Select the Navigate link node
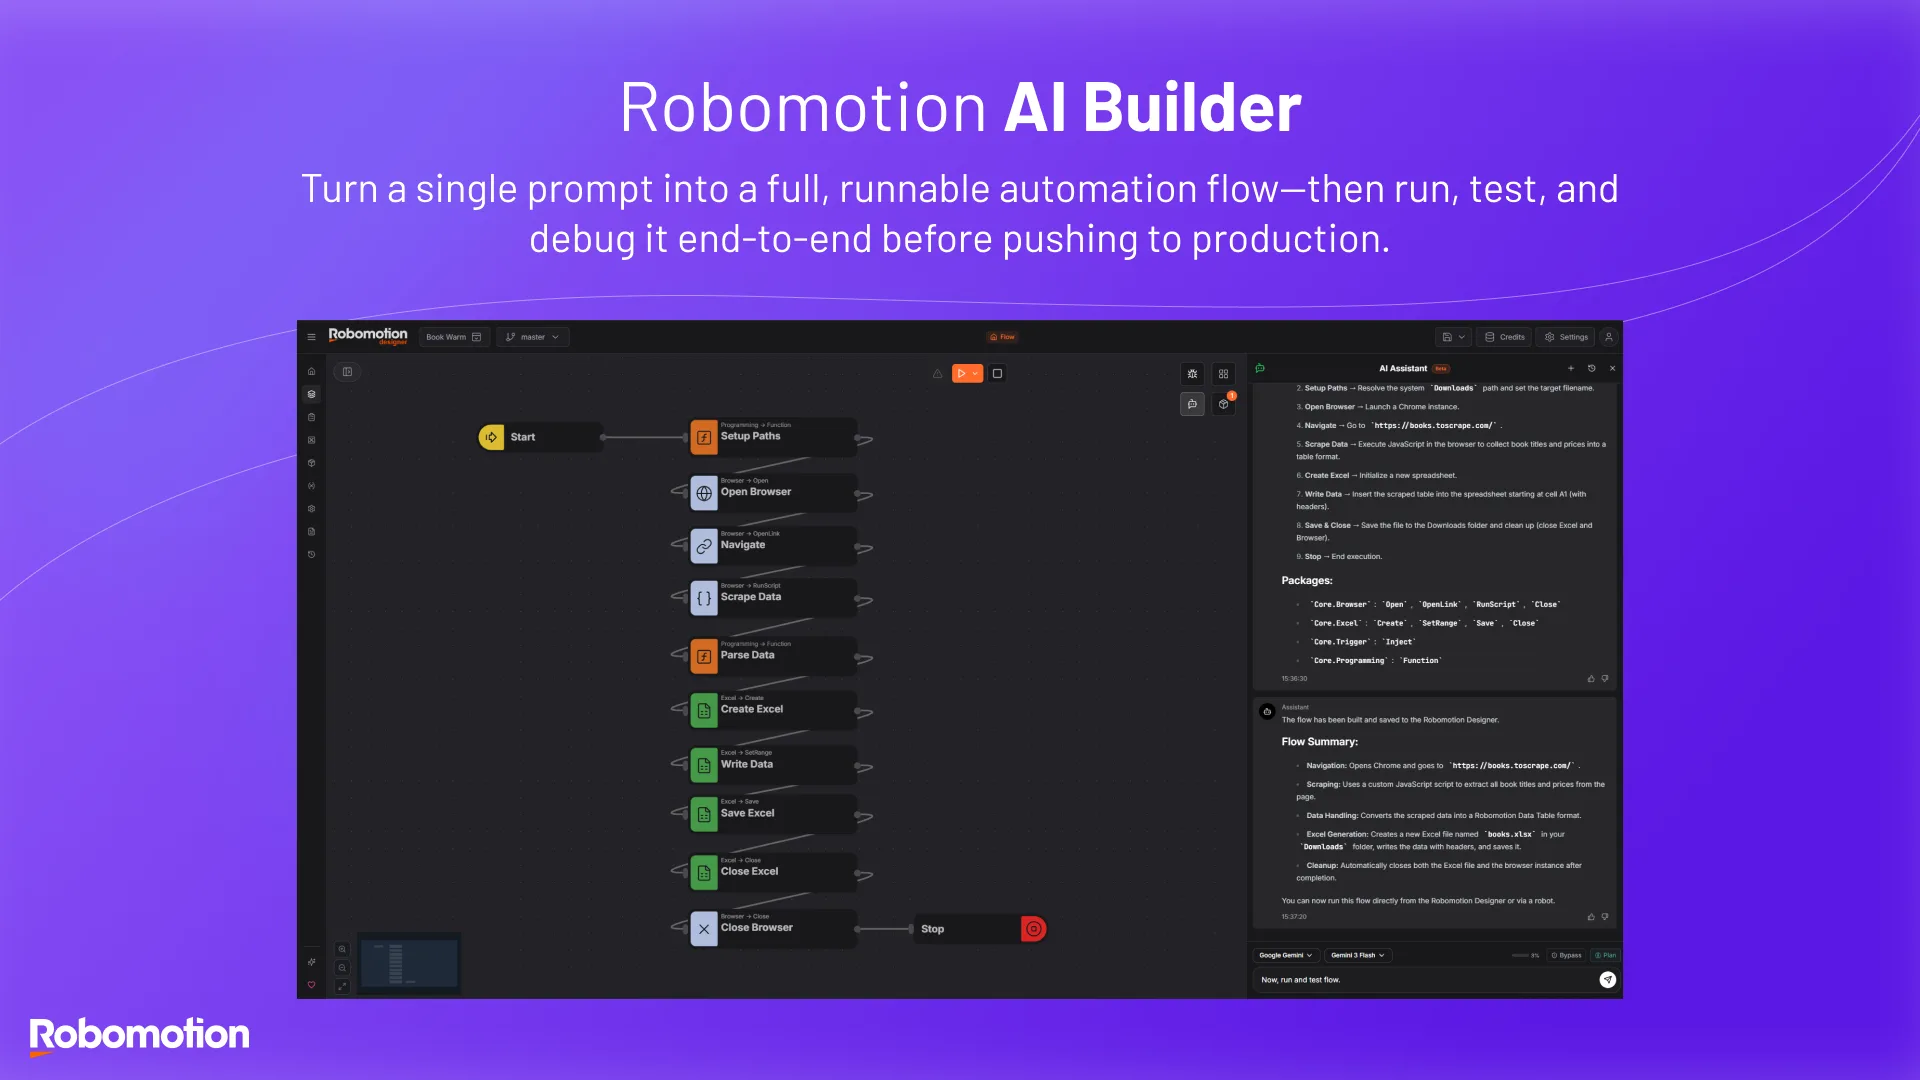Screen dimensions: 1920x1080 772,546
